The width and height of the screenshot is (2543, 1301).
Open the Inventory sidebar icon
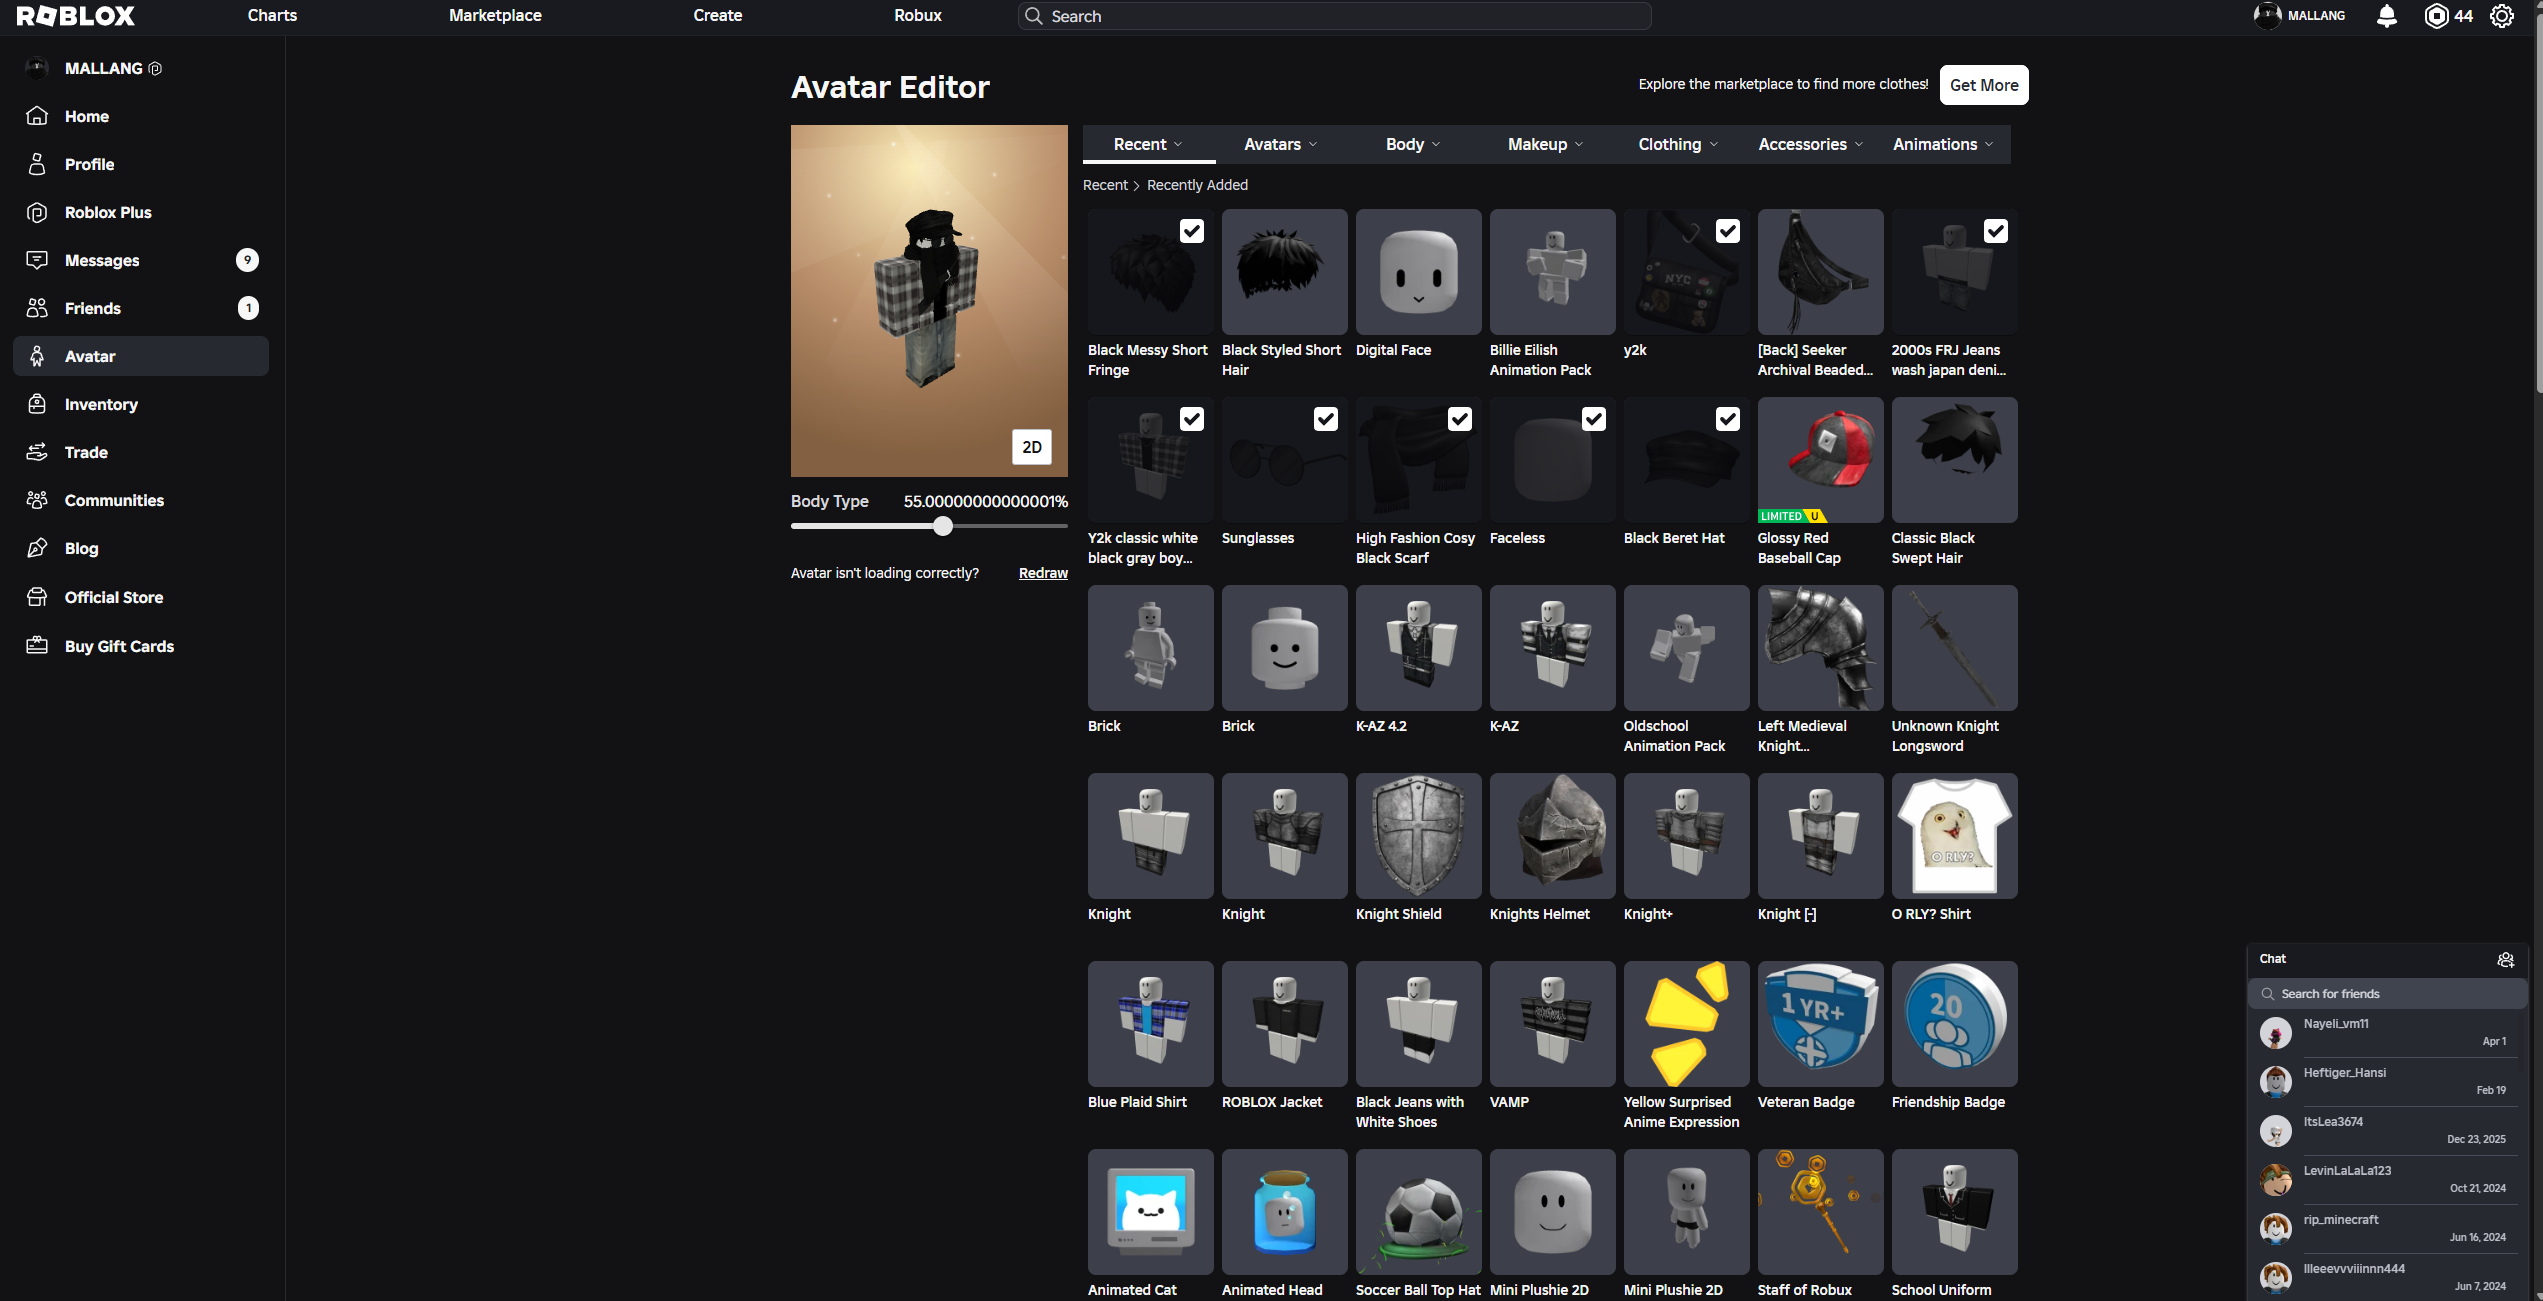[37, 404]
